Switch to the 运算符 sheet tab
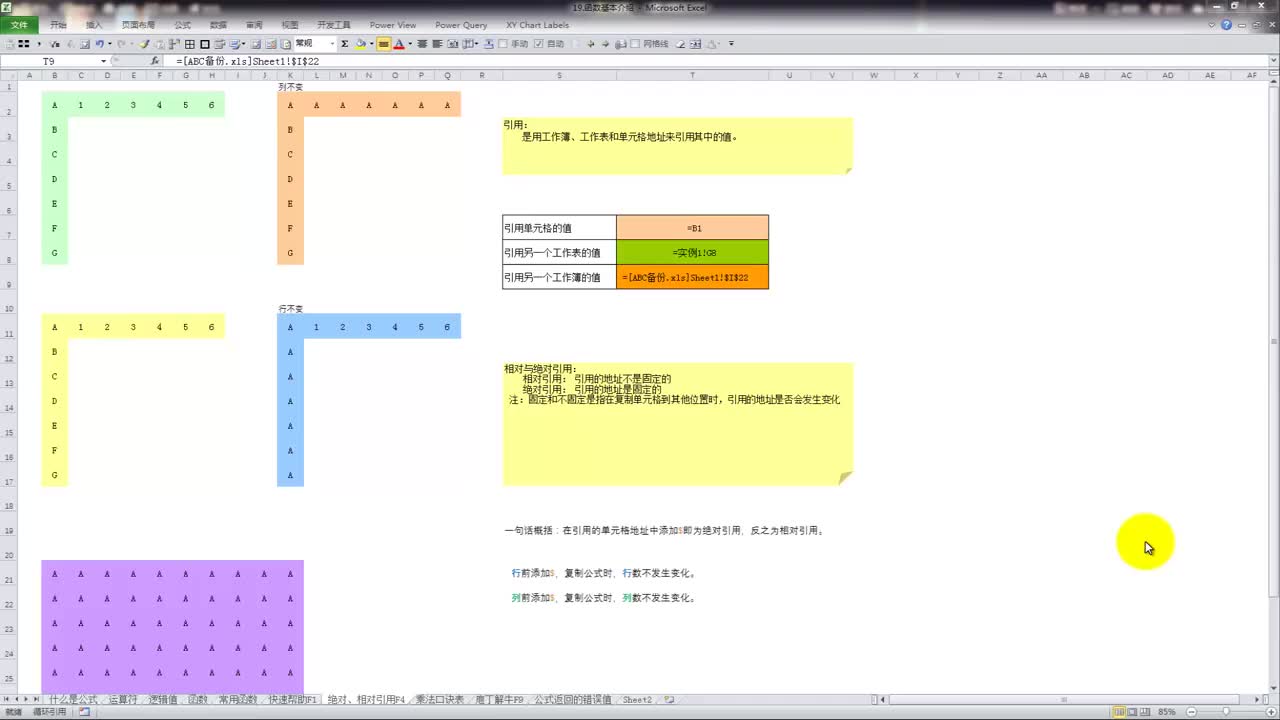 click(123, 700)
